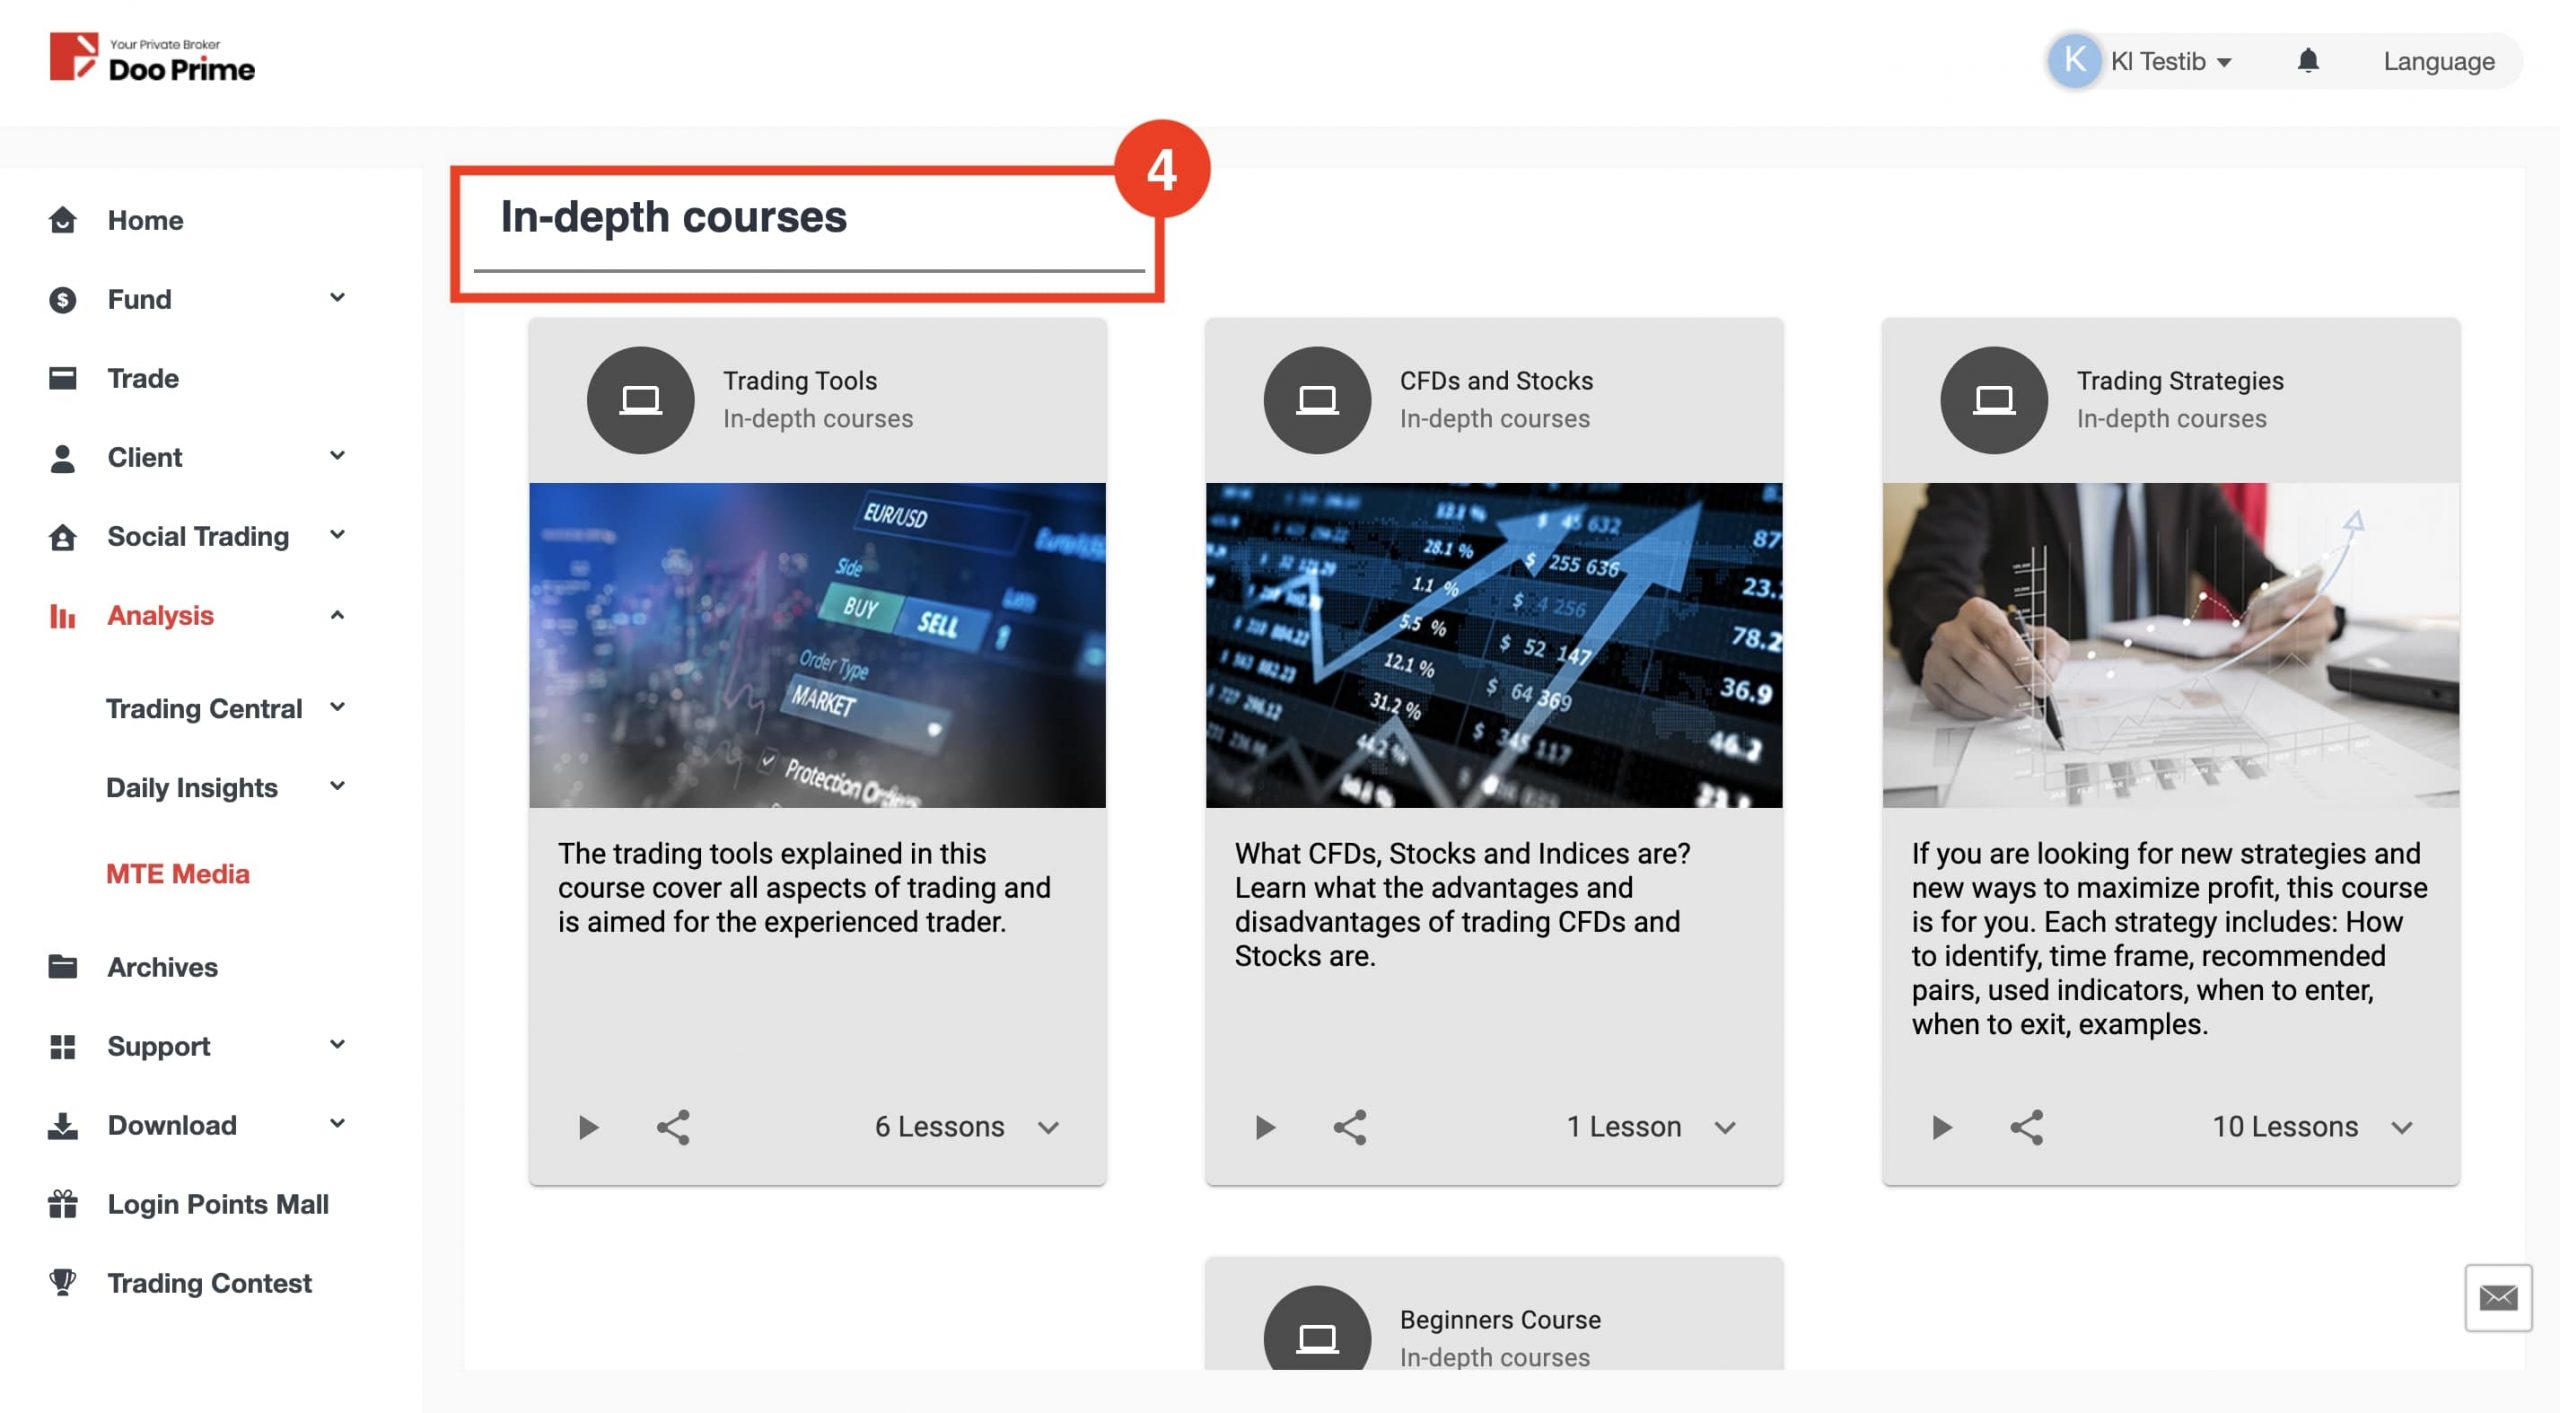
Task: Select MTE Media in the sidebar
Action: coord(178,873)
